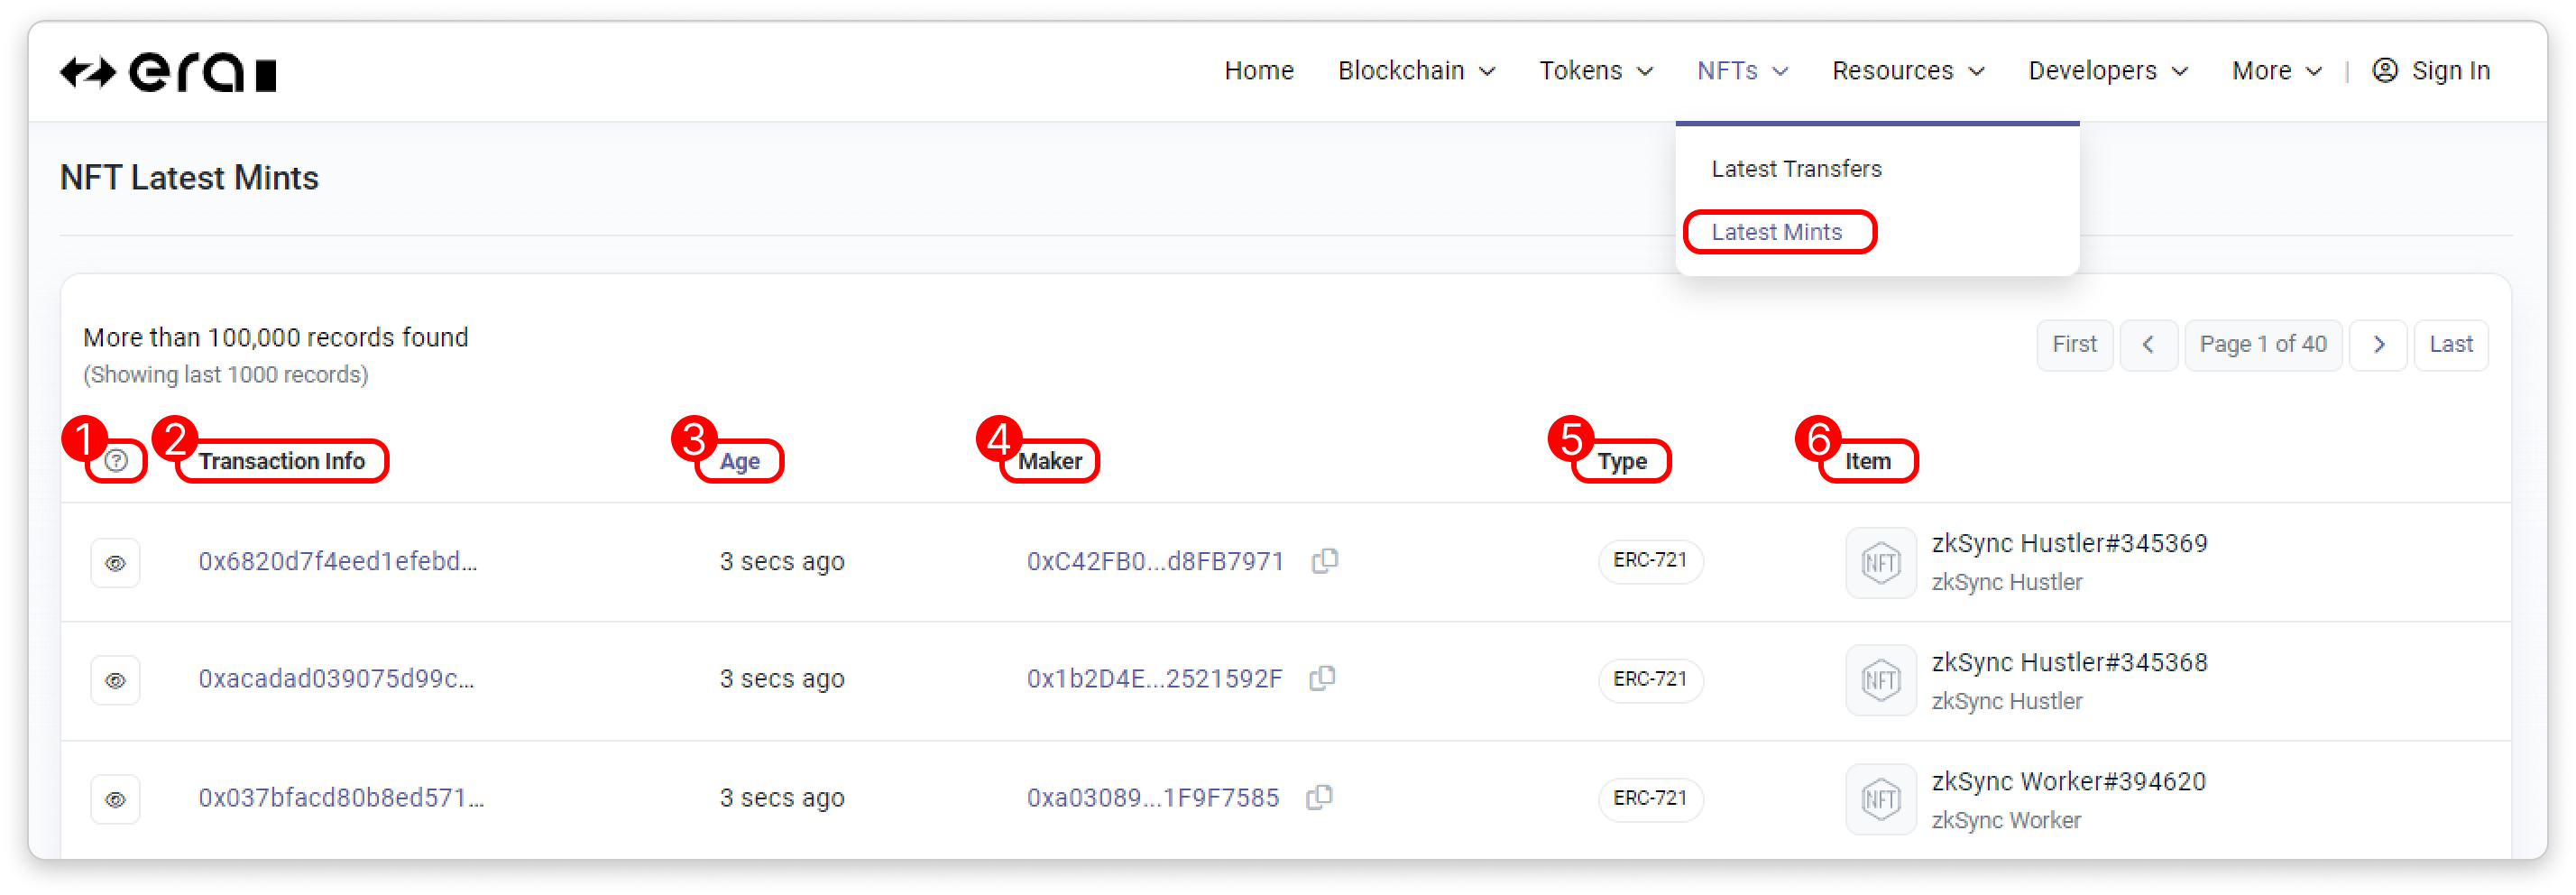The height and width of the screenshot is (895, 2576).
Task: Switch the Age column header format
Action: tap(740, 462)
